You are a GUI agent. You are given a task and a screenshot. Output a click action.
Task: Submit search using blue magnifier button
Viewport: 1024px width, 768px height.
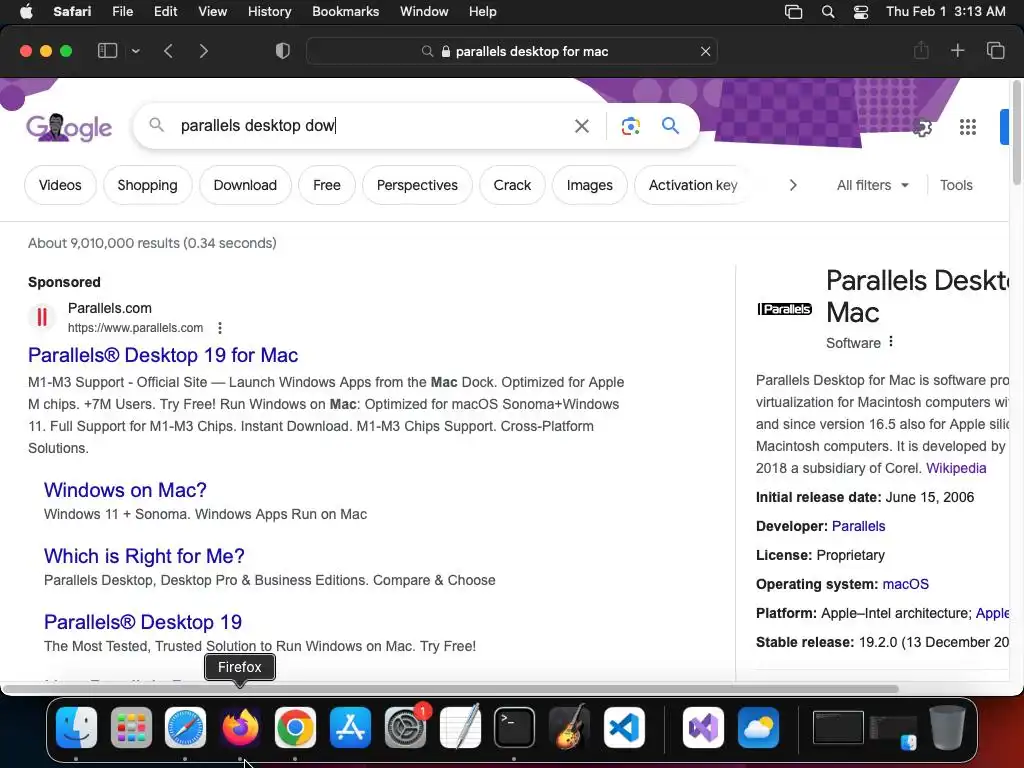pos(670,125)
